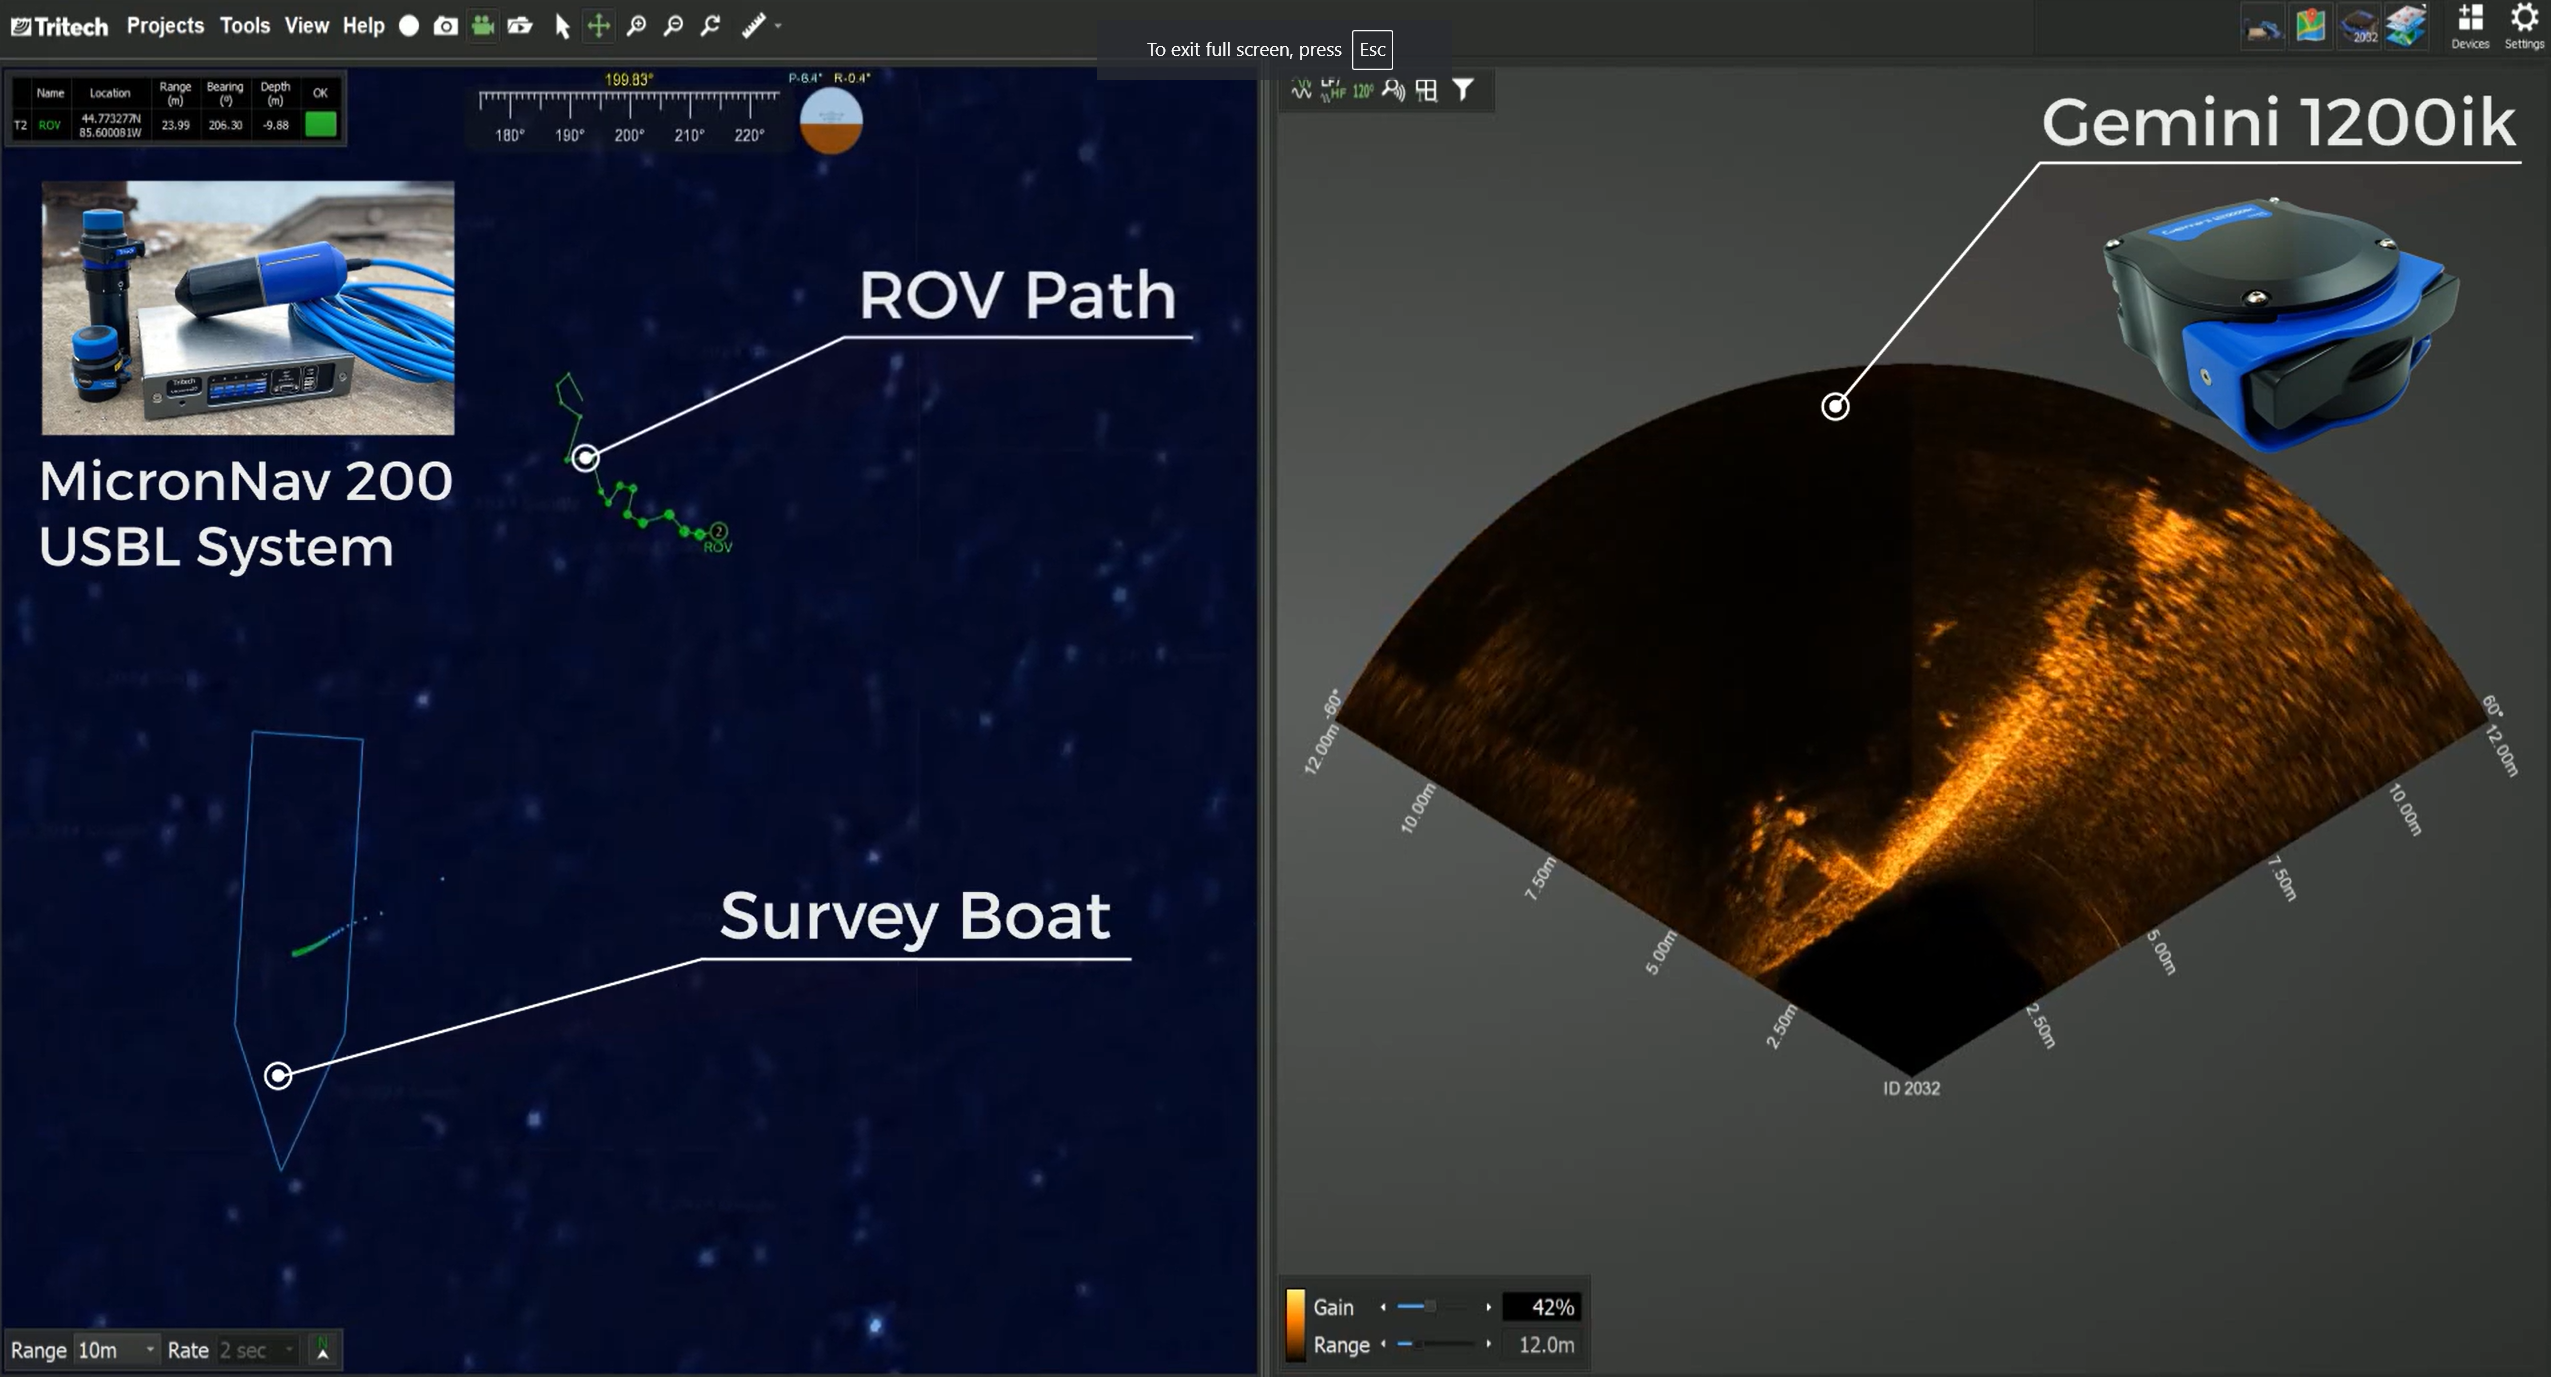Open the playback folder icon
Viewport: 2551px width, 1377px height.
click(520, 26)
